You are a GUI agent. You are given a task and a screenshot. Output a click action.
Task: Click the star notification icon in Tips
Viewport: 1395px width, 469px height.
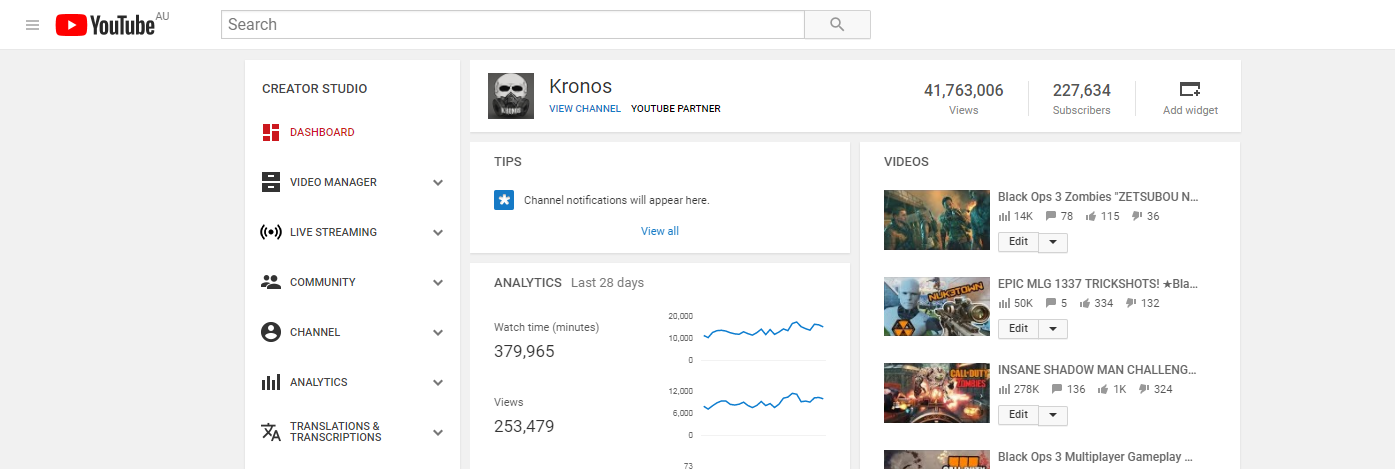[x=504, y=200]
